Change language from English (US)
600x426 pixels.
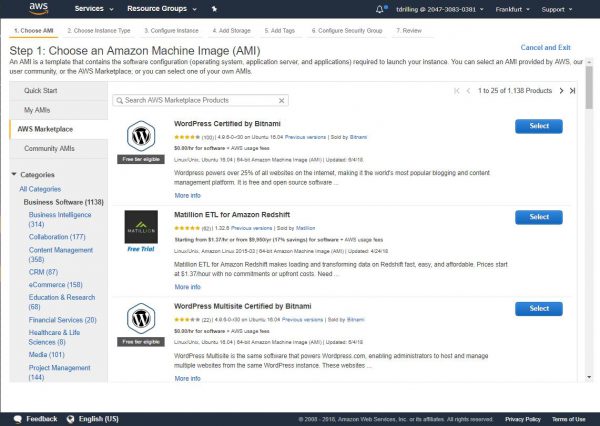click(x=93, y=419)
